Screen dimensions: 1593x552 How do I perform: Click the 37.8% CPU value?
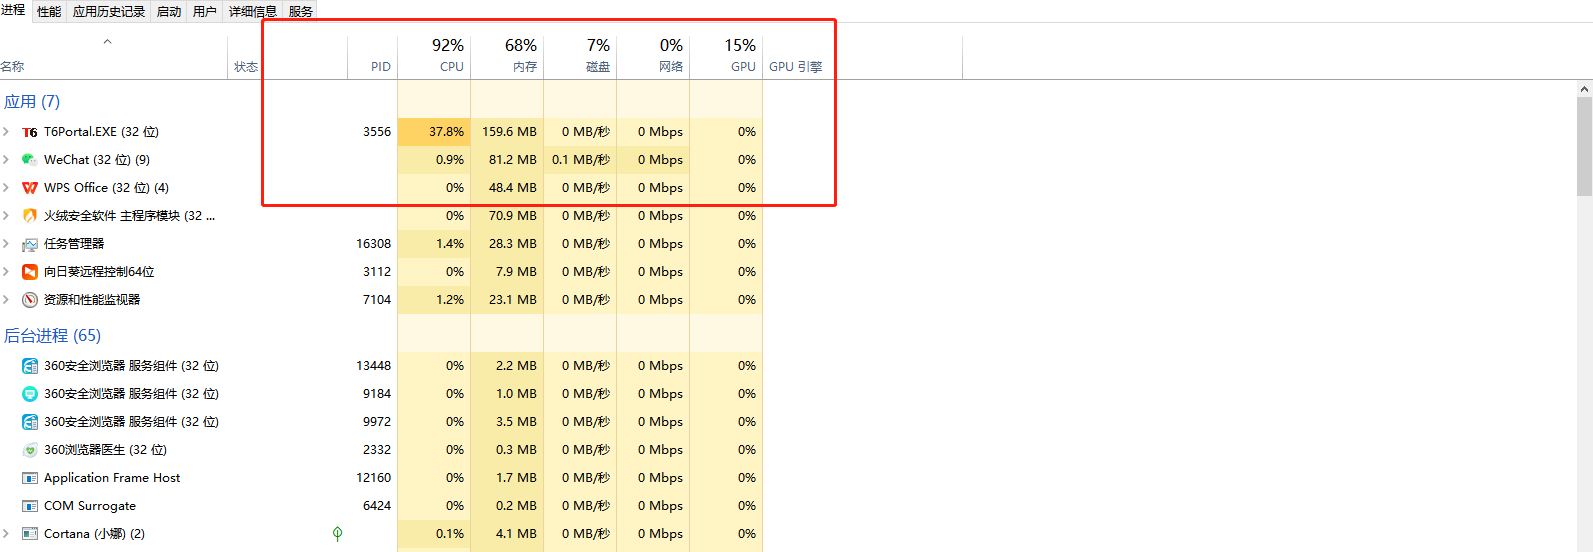click(446, 132)
